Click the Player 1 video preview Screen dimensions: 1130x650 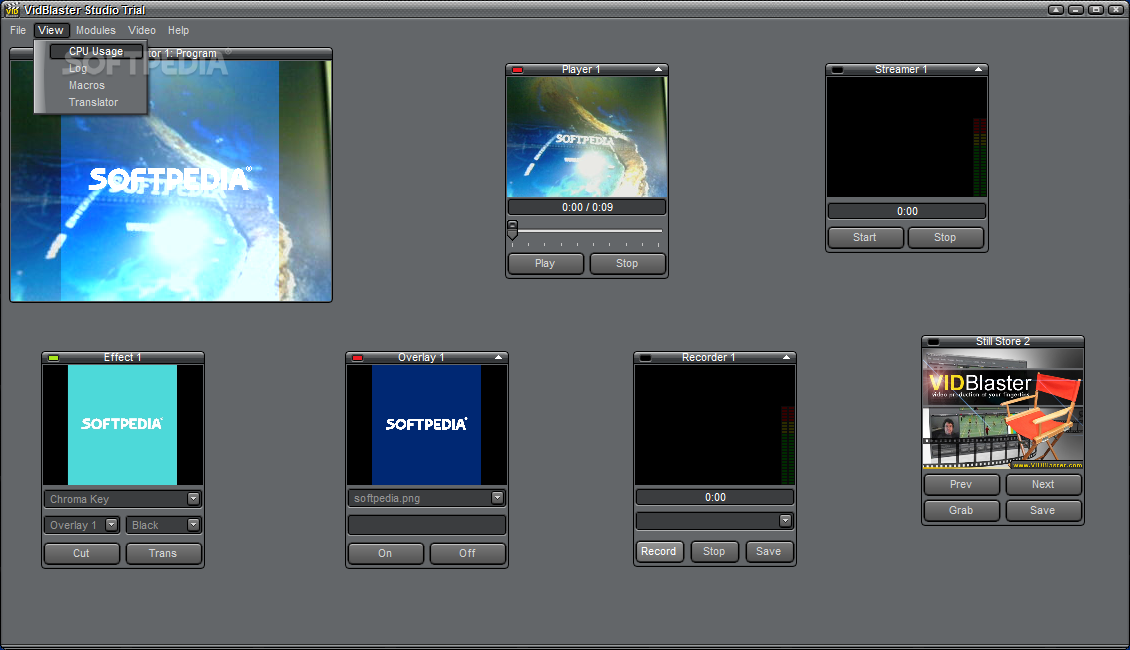(587, 137)
